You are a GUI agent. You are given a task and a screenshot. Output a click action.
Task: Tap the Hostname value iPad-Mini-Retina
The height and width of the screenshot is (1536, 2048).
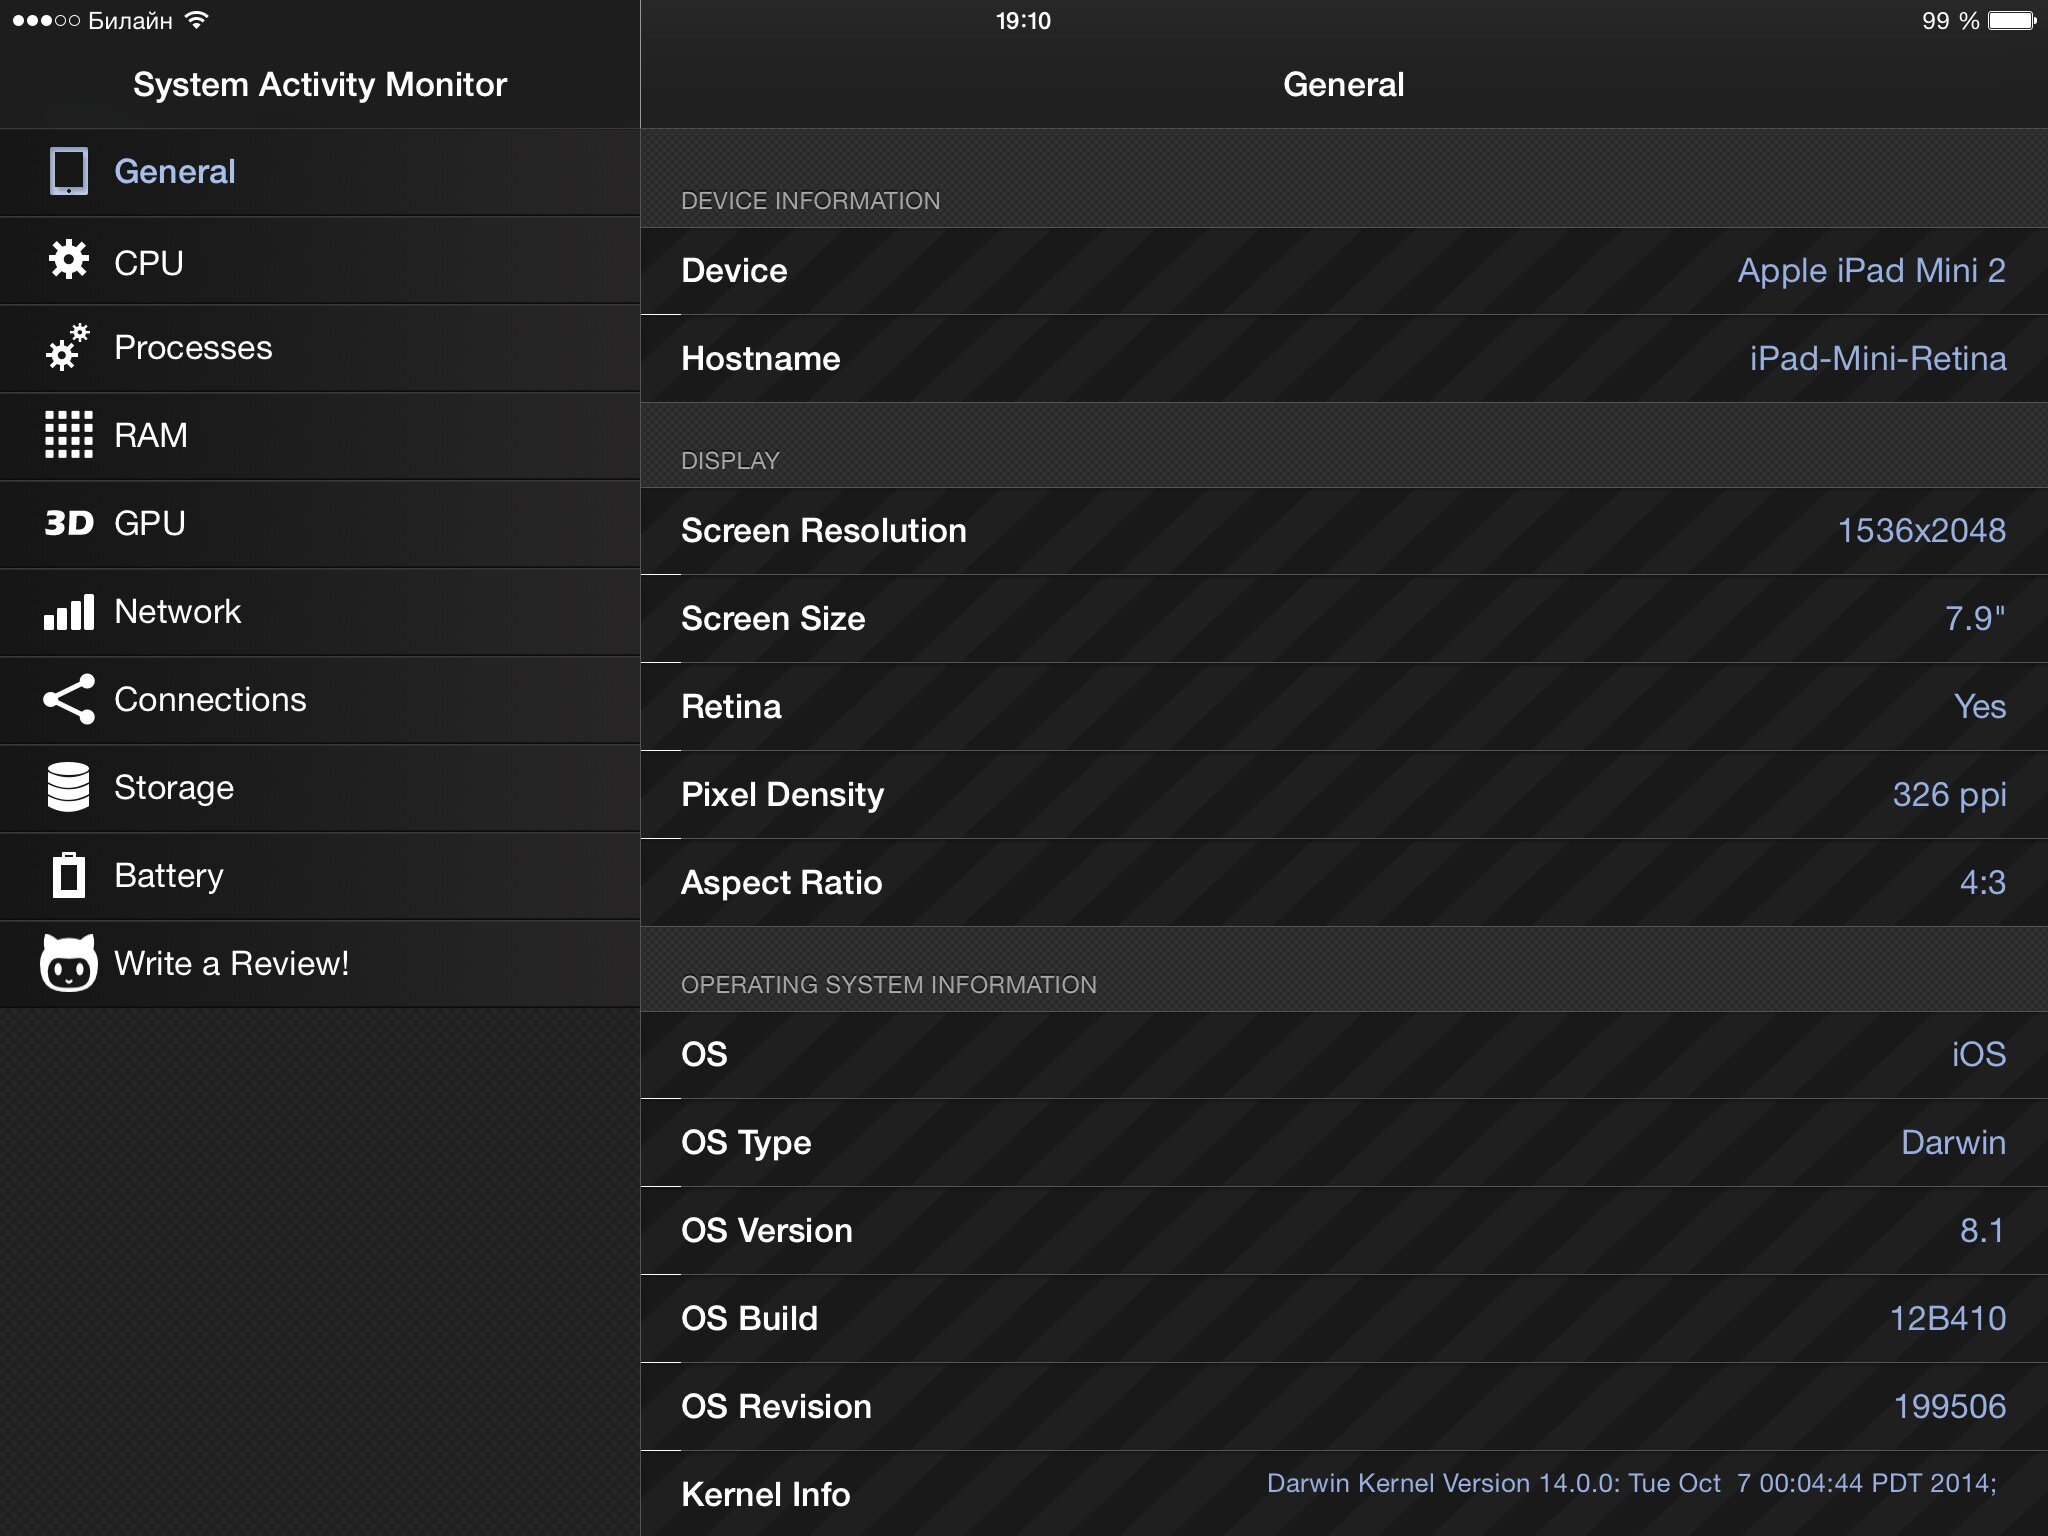(x=1877, y=359)
